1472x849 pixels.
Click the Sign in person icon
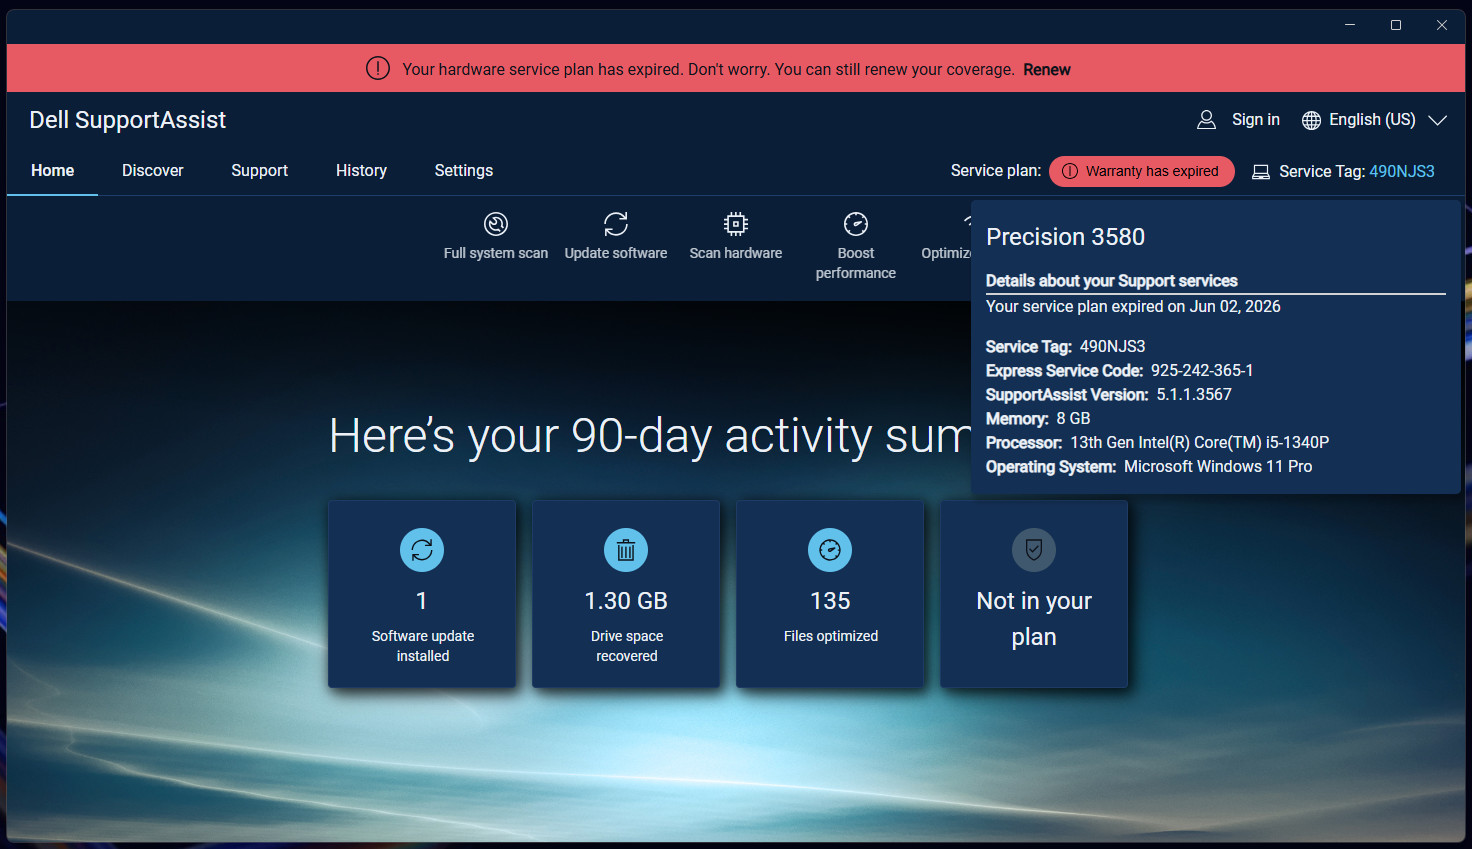point(1207,120)
